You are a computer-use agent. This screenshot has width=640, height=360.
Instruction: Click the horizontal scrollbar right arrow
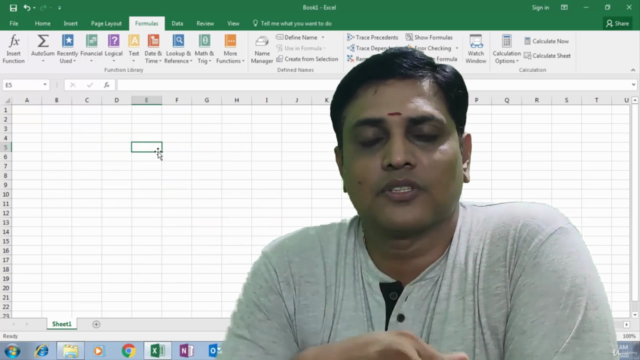(627, 324)
